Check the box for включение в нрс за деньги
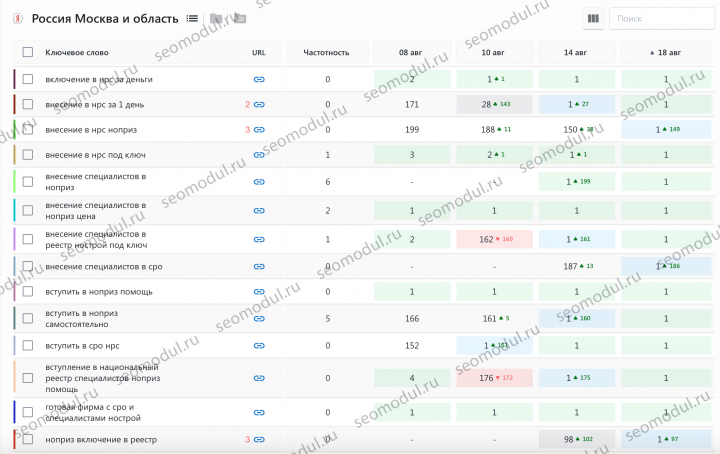The image size is (720, 454). (x=28, y=79)
